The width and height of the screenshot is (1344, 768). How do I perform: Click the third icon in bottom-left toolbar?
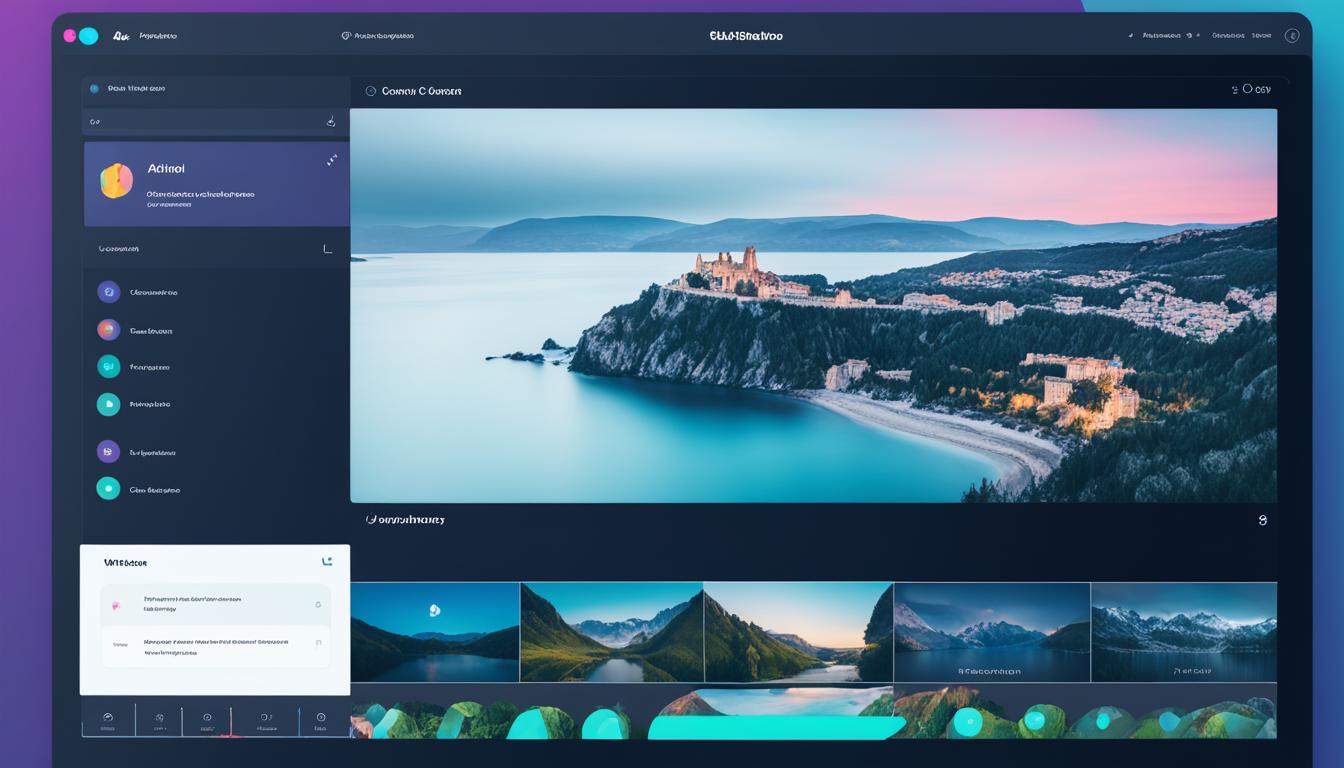click(207, 717)
